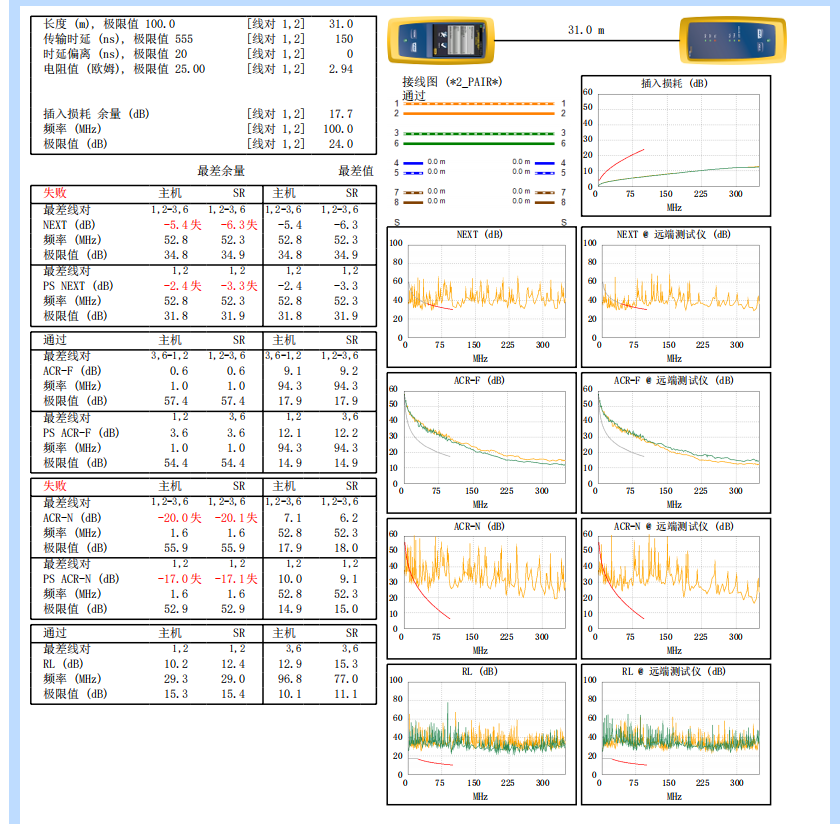
Task: Click the 接线图 (*2_PAIR*) heading
Action: 451,80
